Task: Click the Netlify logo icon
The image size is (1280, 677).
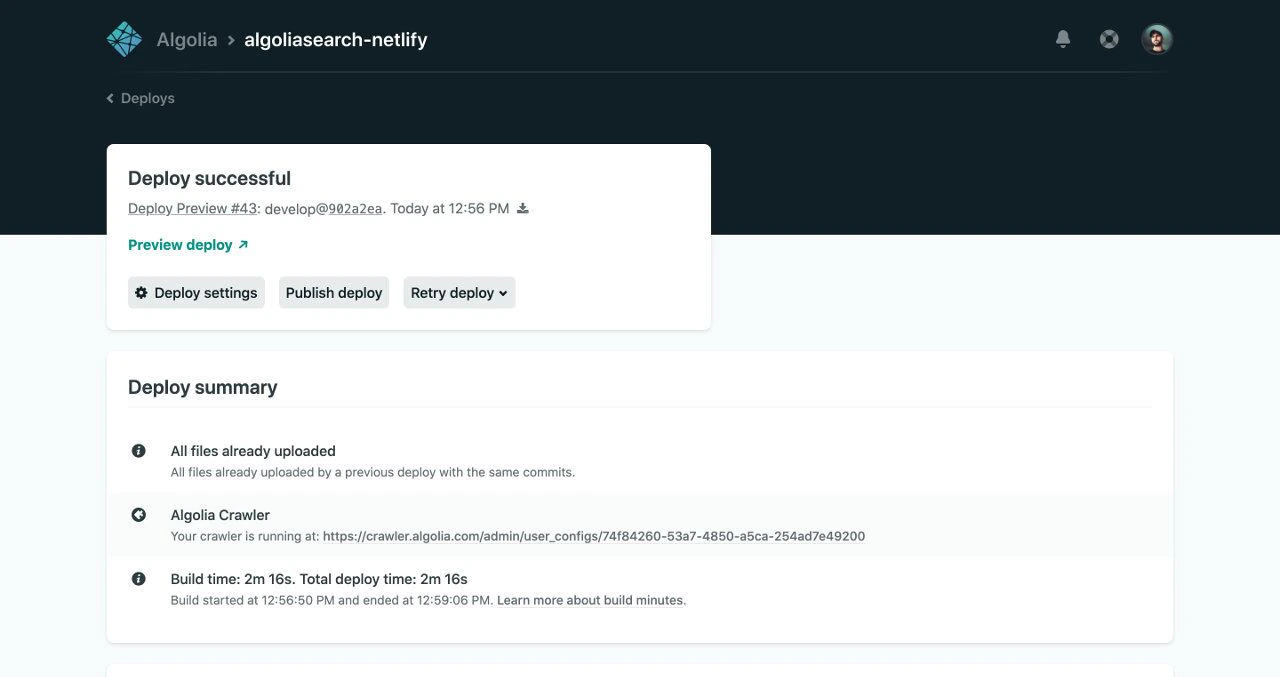Action: pos(124,40)
